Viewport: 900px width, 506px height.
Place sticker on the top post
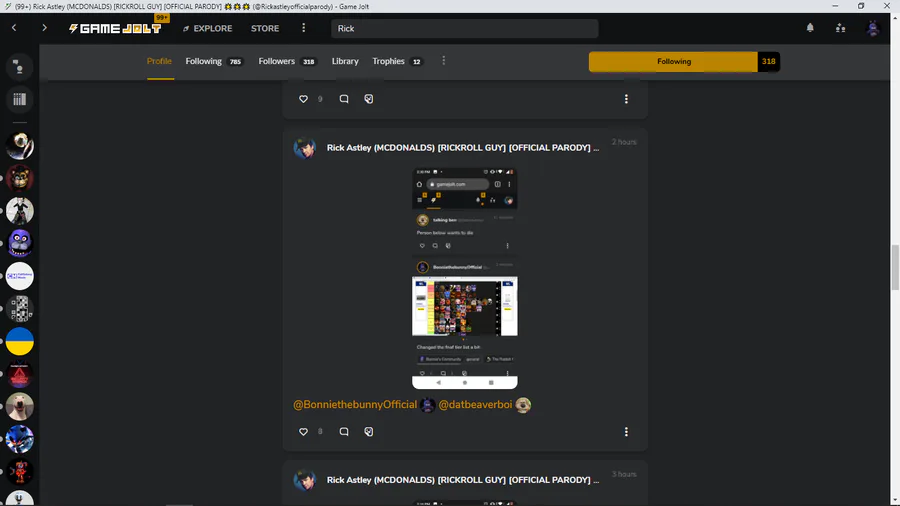pyautogui.click(x=368, y=99)
